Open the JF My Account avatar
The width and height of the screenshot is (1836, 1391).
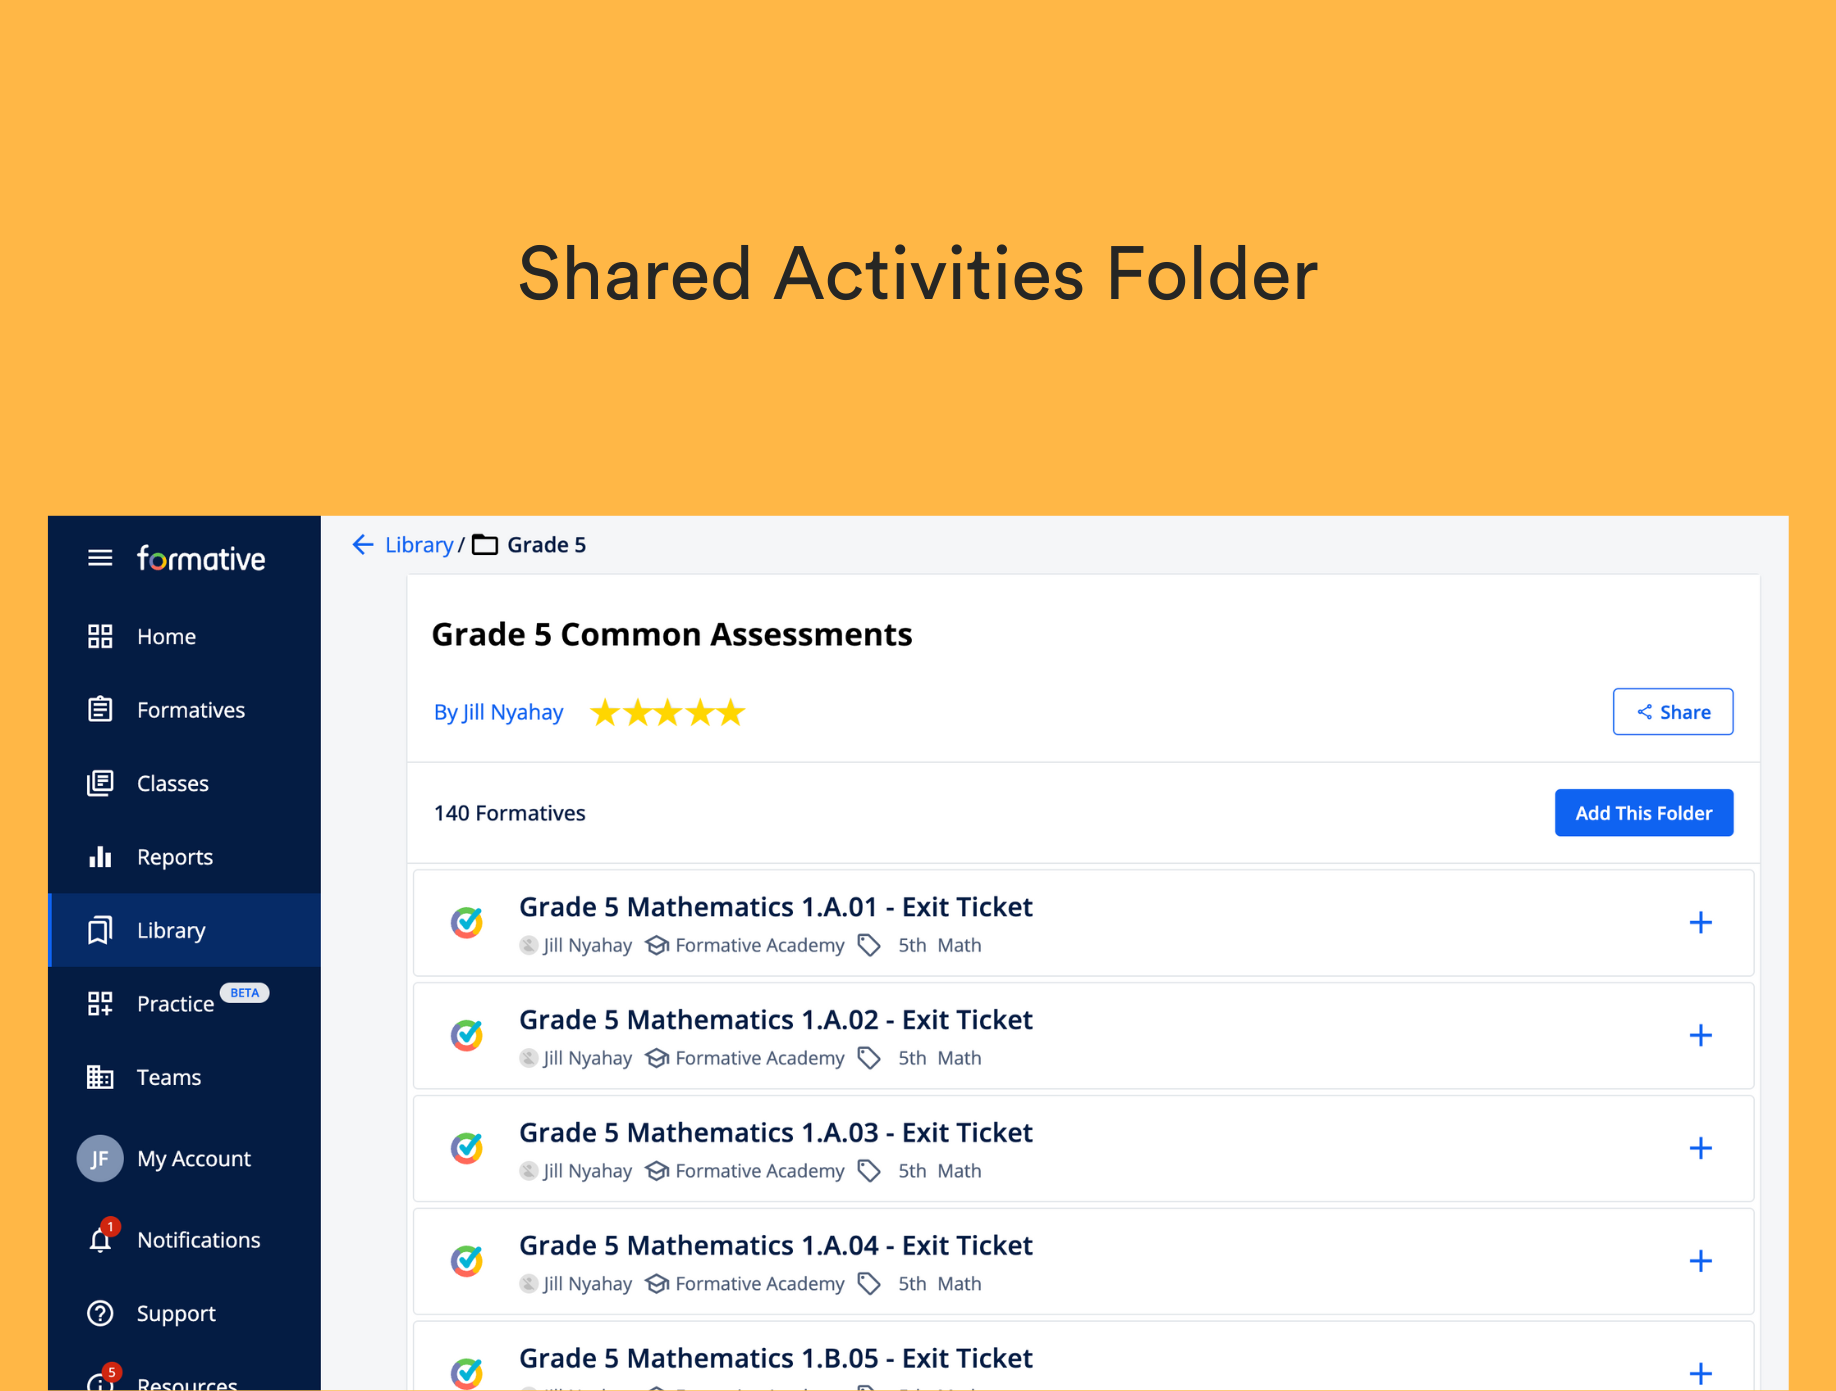(x=100, y=1158)
